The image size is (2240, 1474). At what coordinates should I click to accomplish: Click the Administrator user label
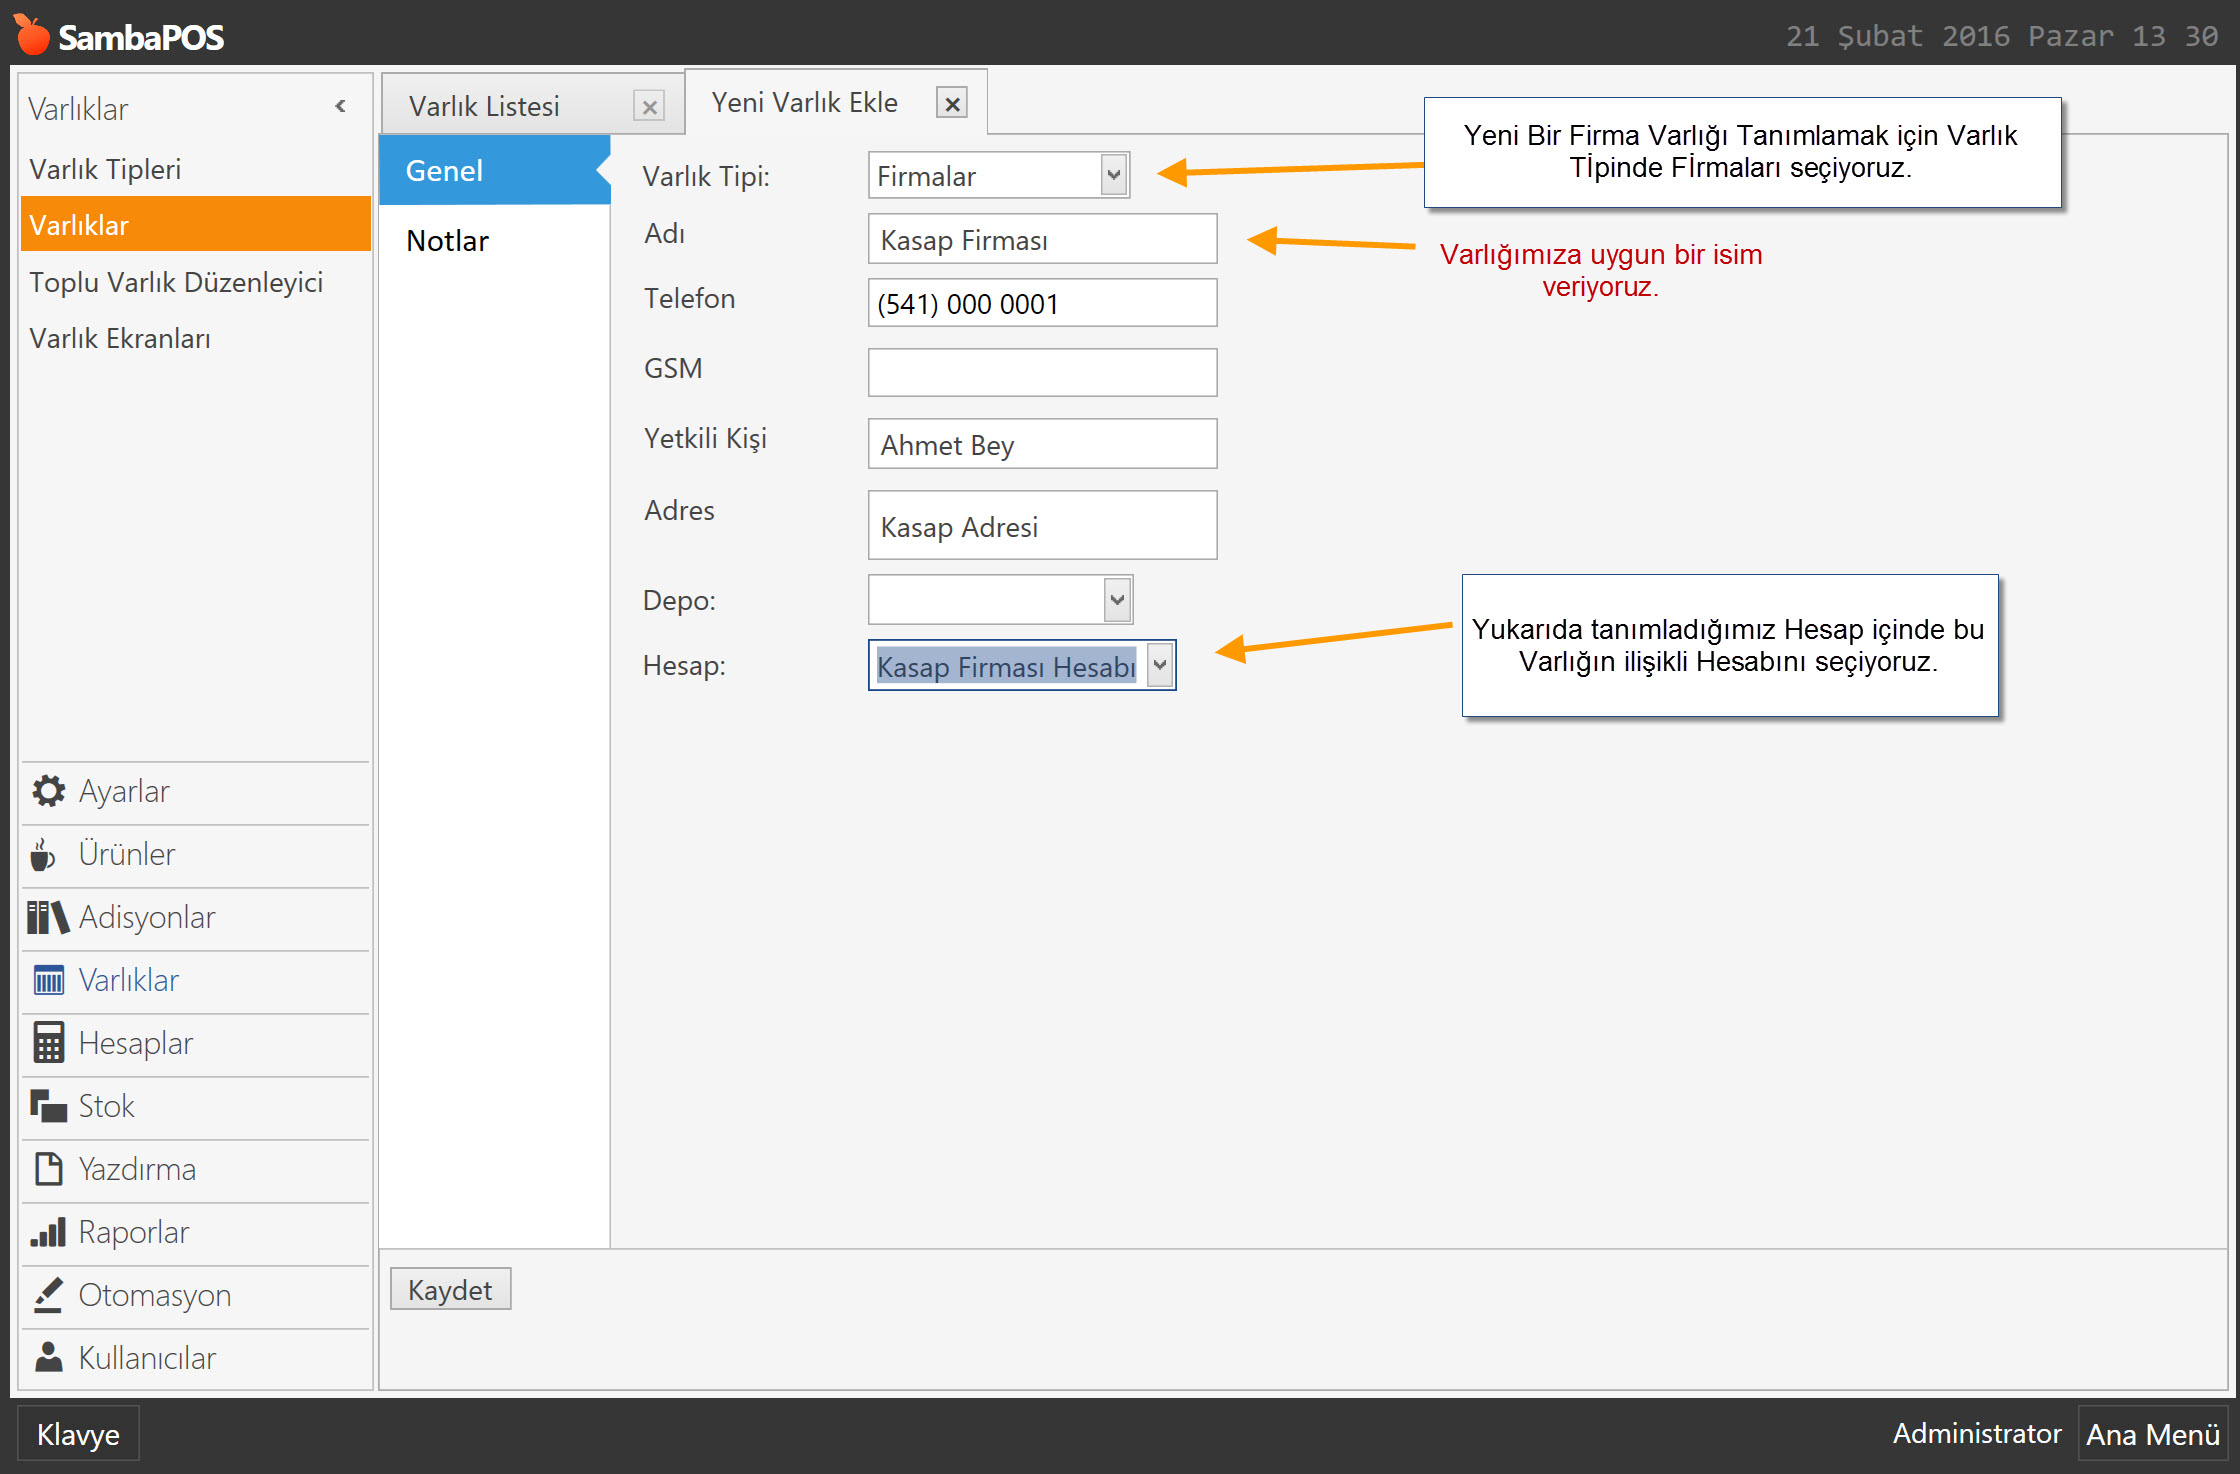point(1977,1433)
